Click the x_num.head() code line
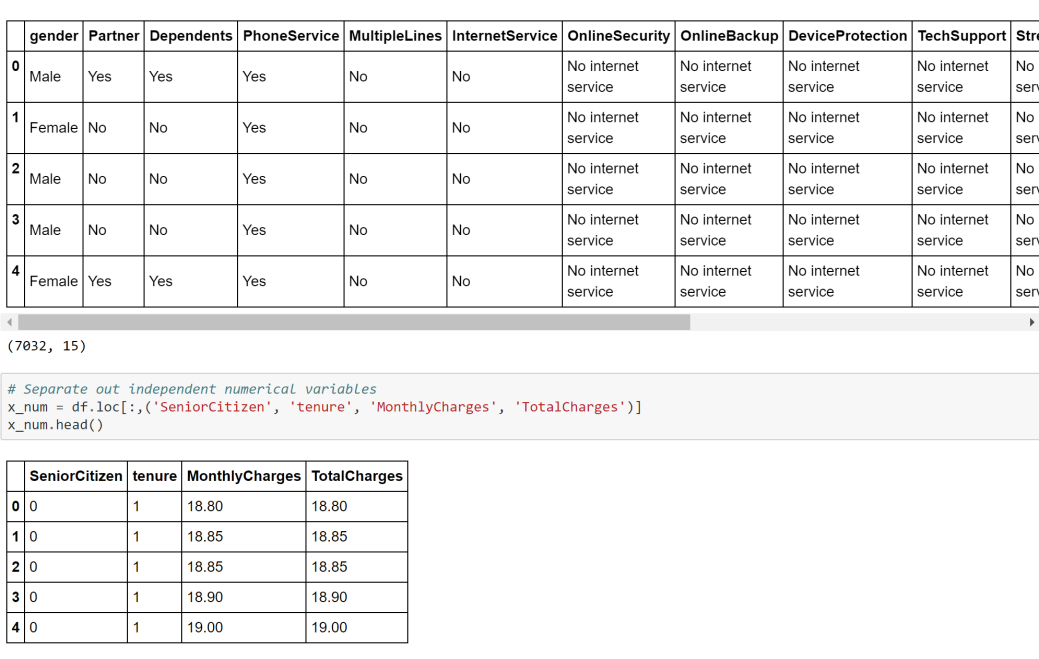1039x659 pixels. [x=56, y=425]
